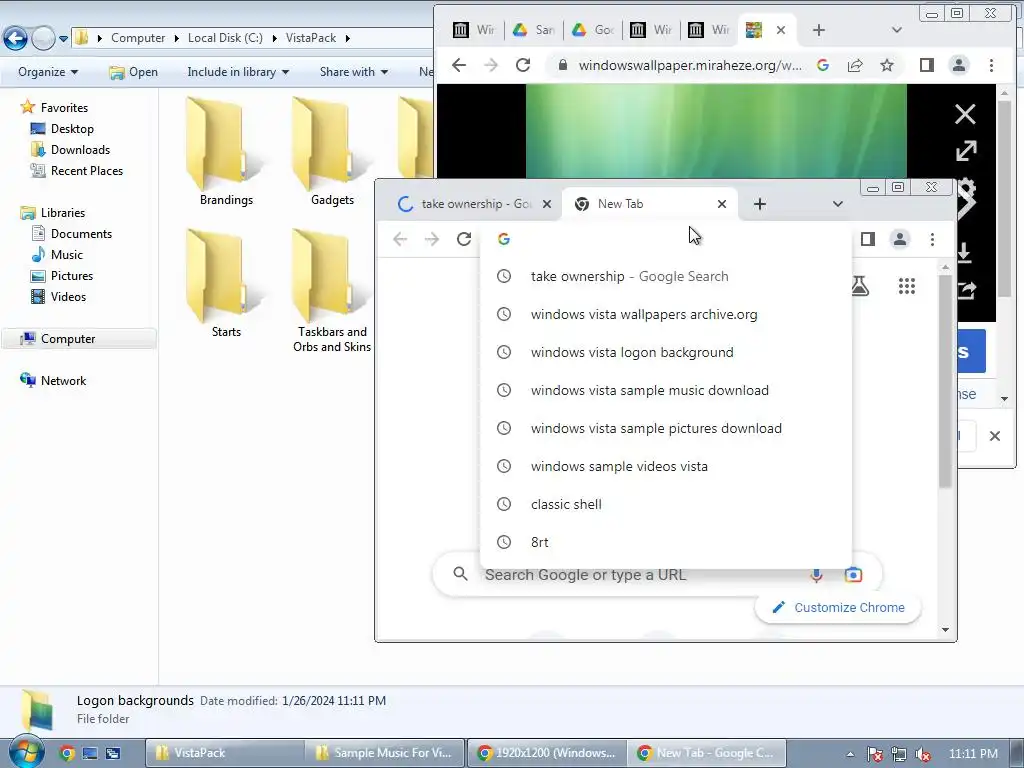Screen dimensions: 1024x768
Task: Open tab search chevron in front Chrome
Action: click(x=837, y=204)
